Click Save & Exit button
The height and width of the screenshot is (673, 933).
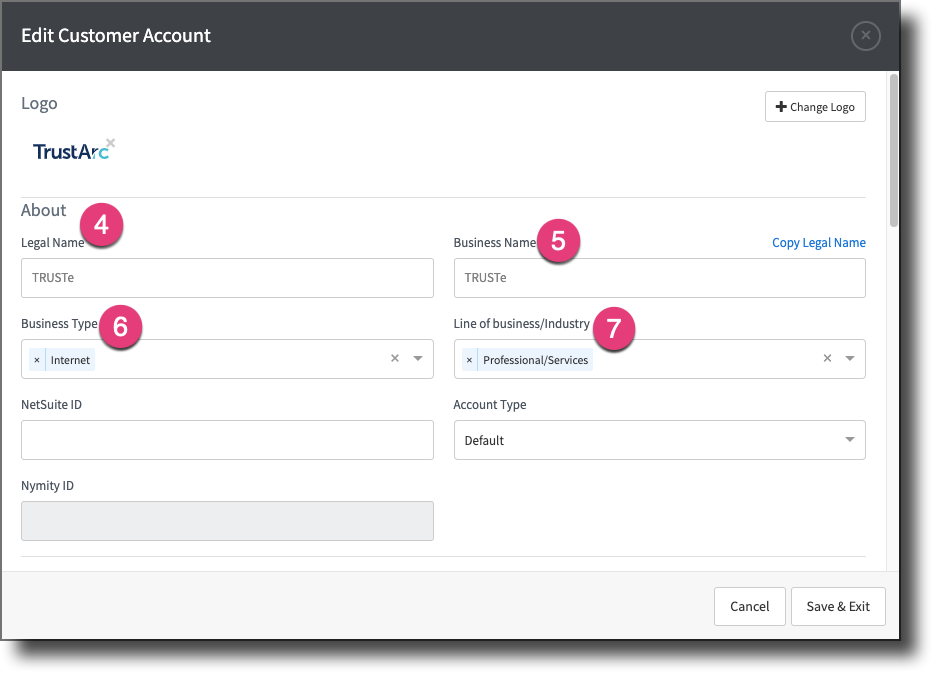point(838,606)
